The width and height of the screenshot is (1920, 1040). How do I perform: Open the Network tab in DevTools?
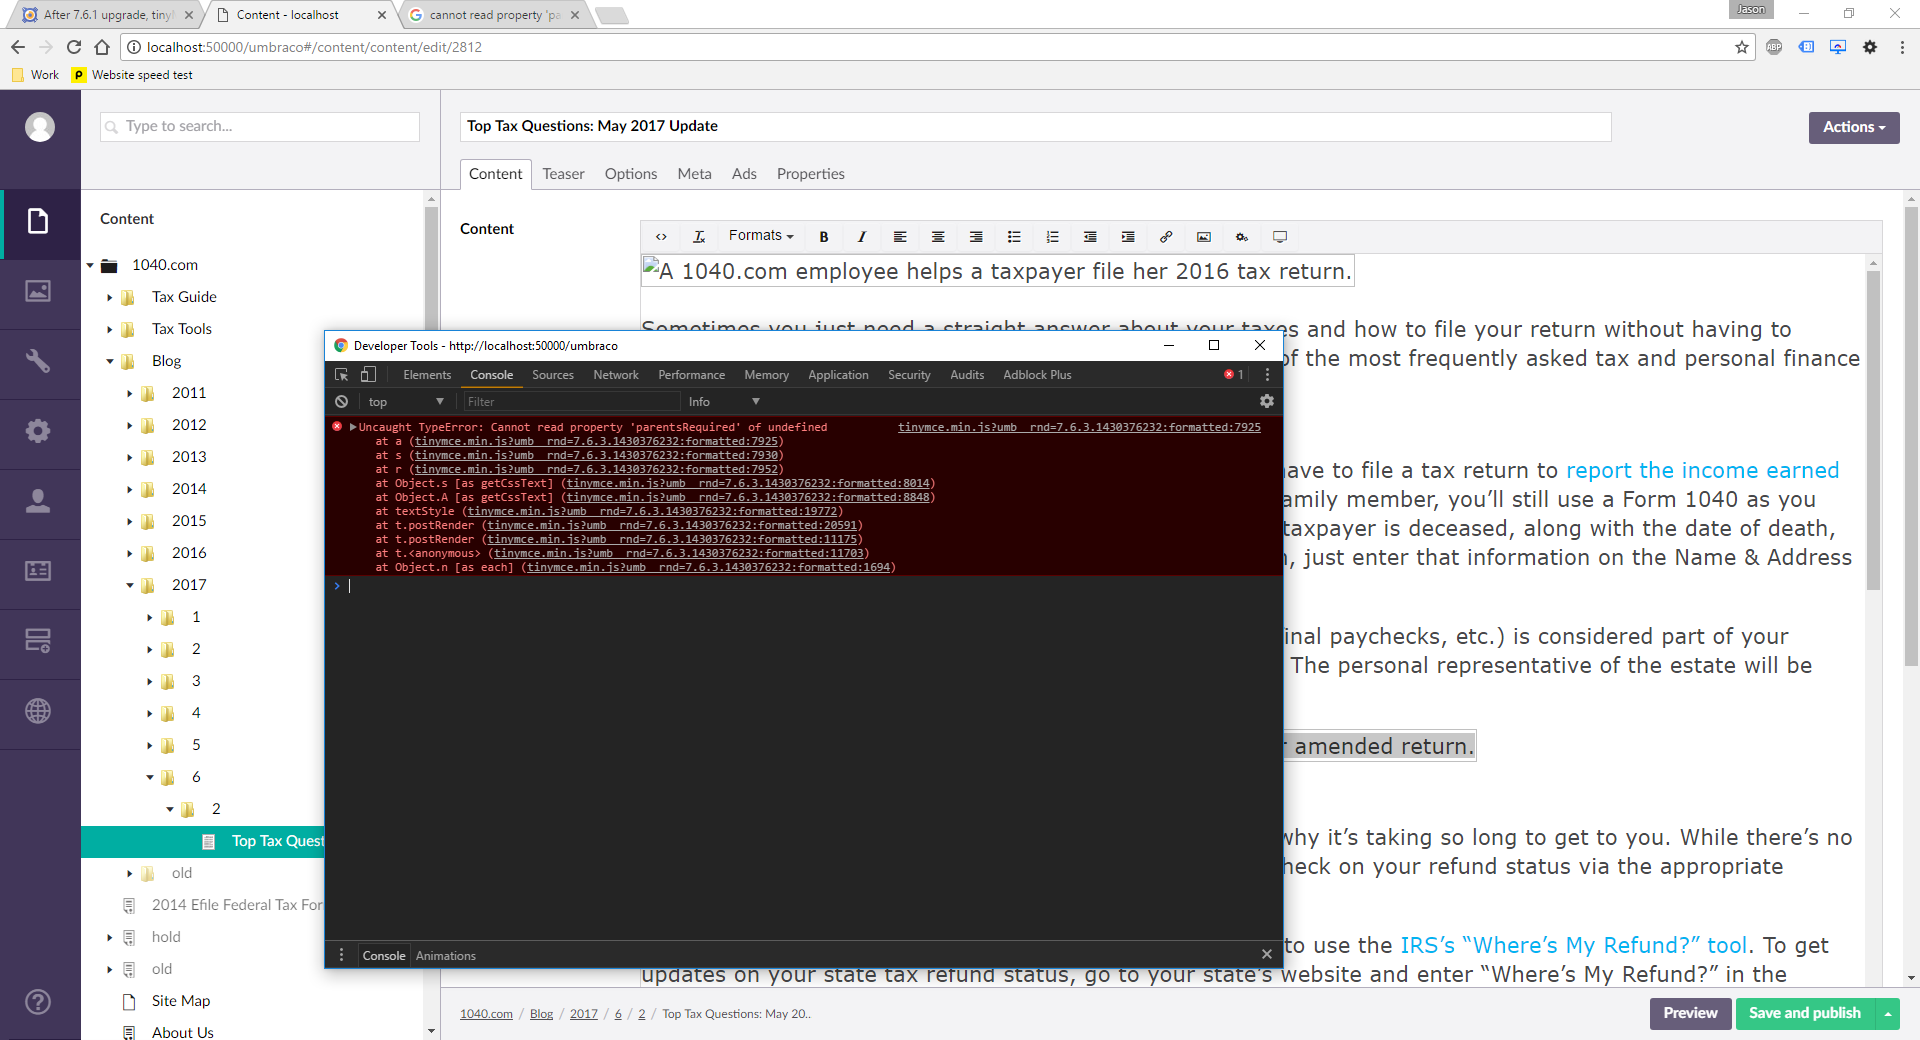616,375
